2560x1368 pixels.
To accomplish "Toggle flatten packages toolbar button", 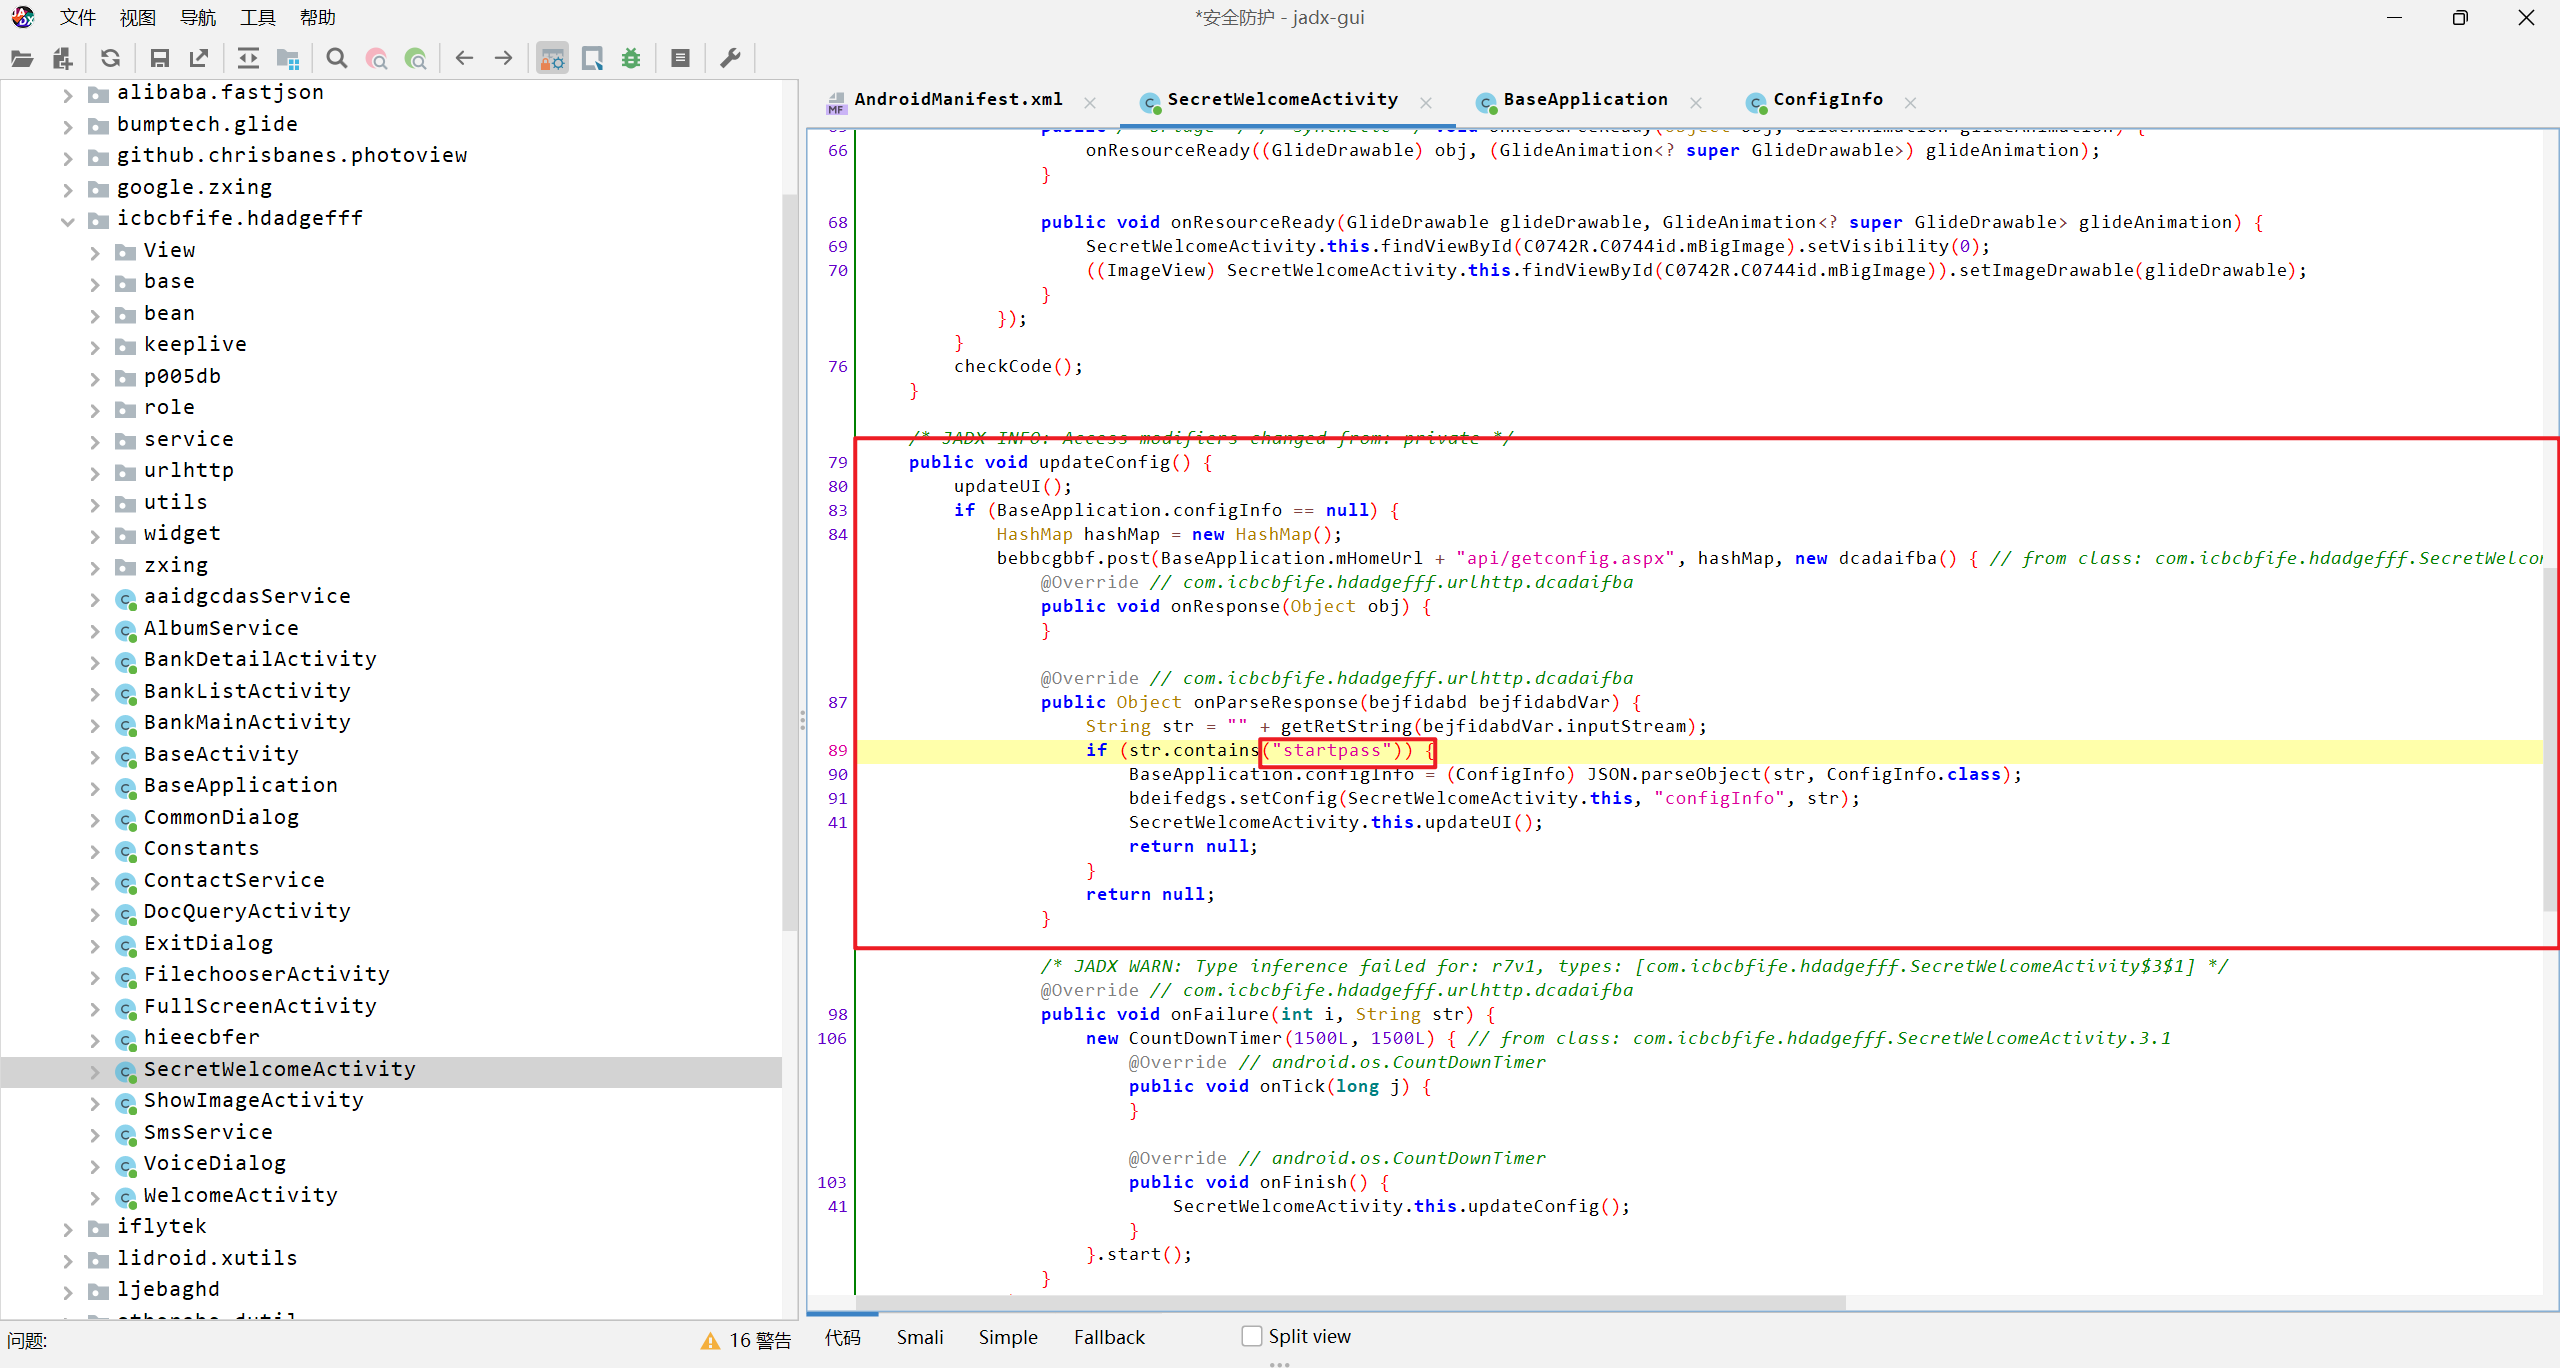I will [288, 58].
